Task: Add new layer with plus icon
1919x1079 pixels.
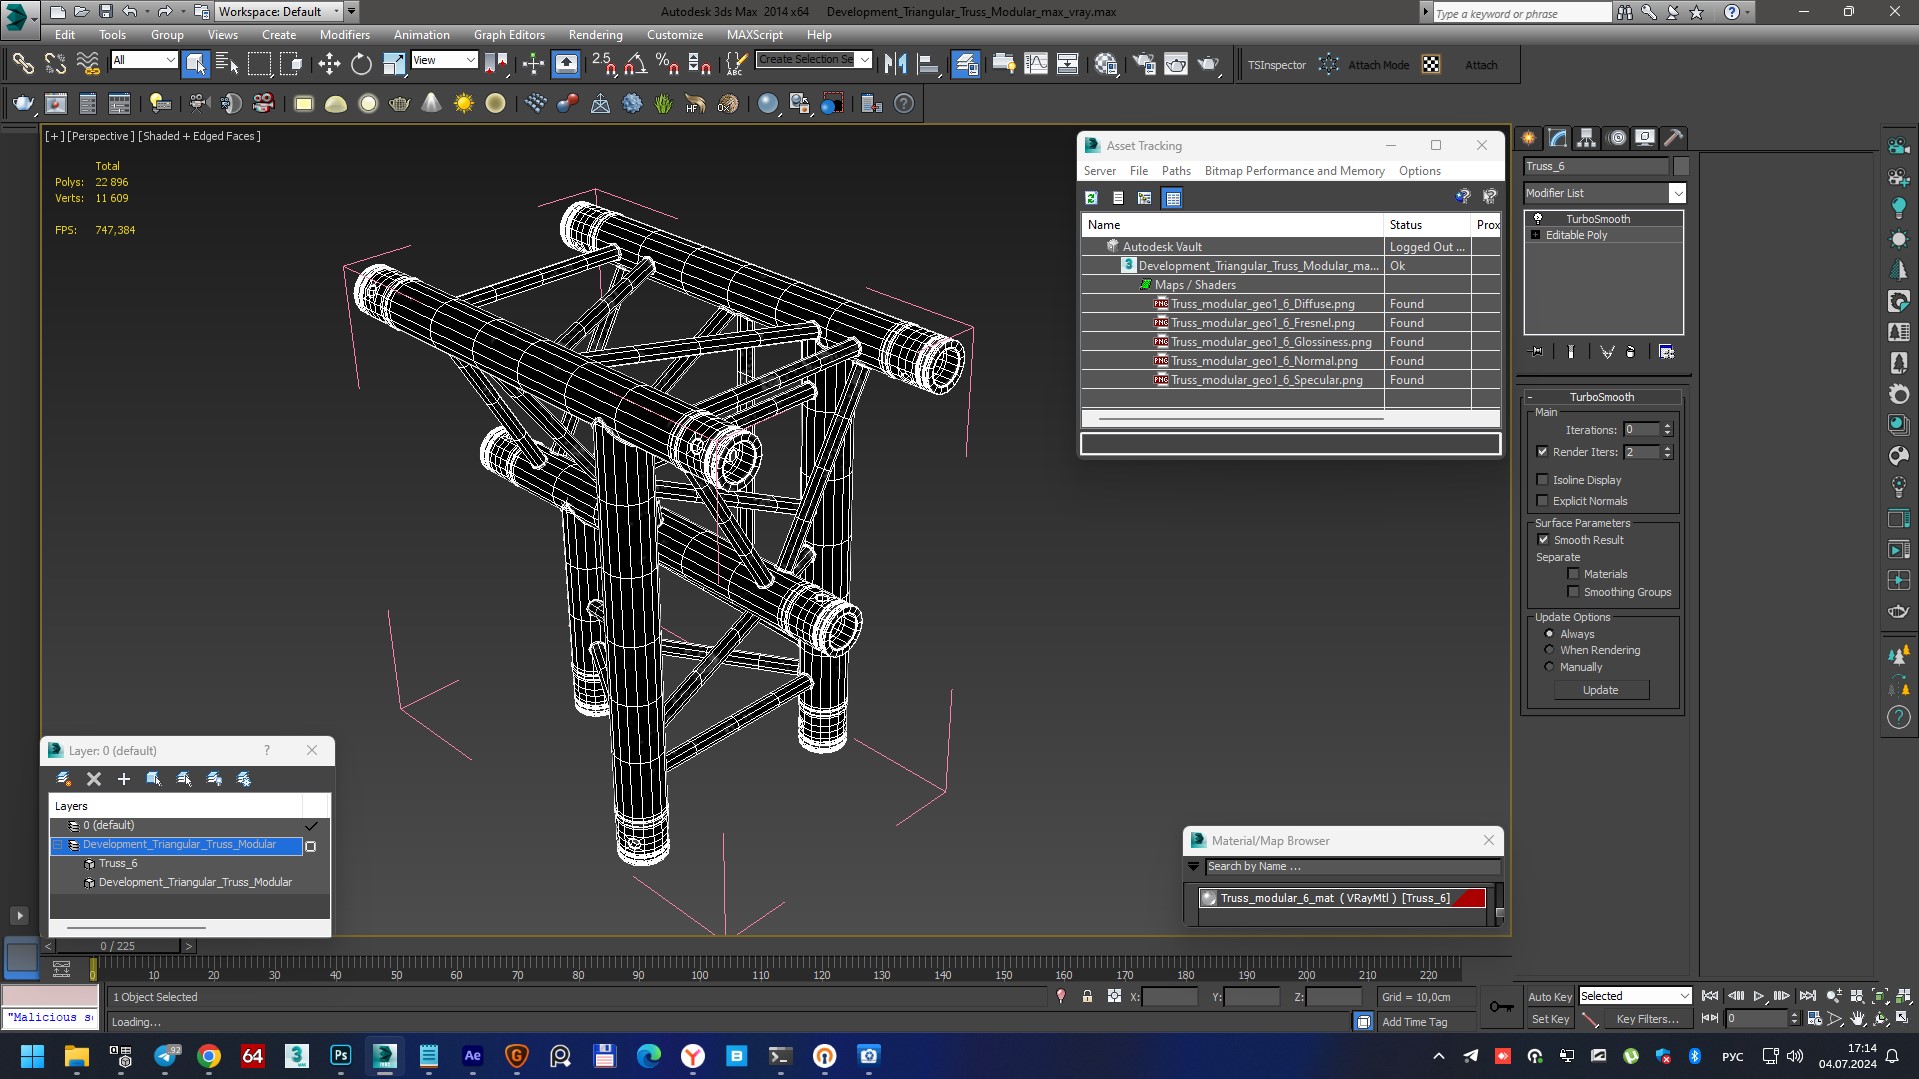Action: (124, 779)
